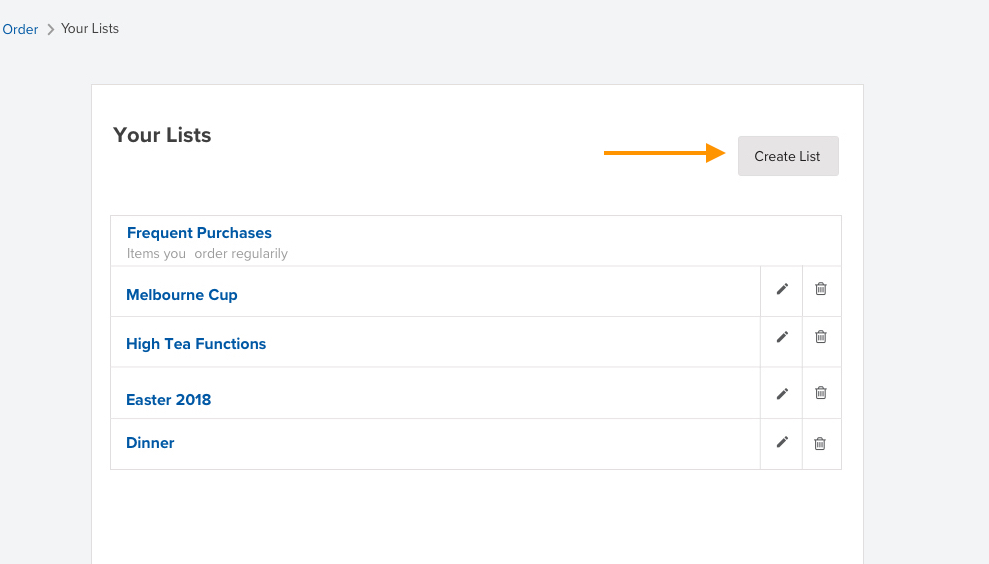The width and height of the screenshot is (989, 564).
Task: Trash the High Tea Functions list
Action: pos(821,337)
